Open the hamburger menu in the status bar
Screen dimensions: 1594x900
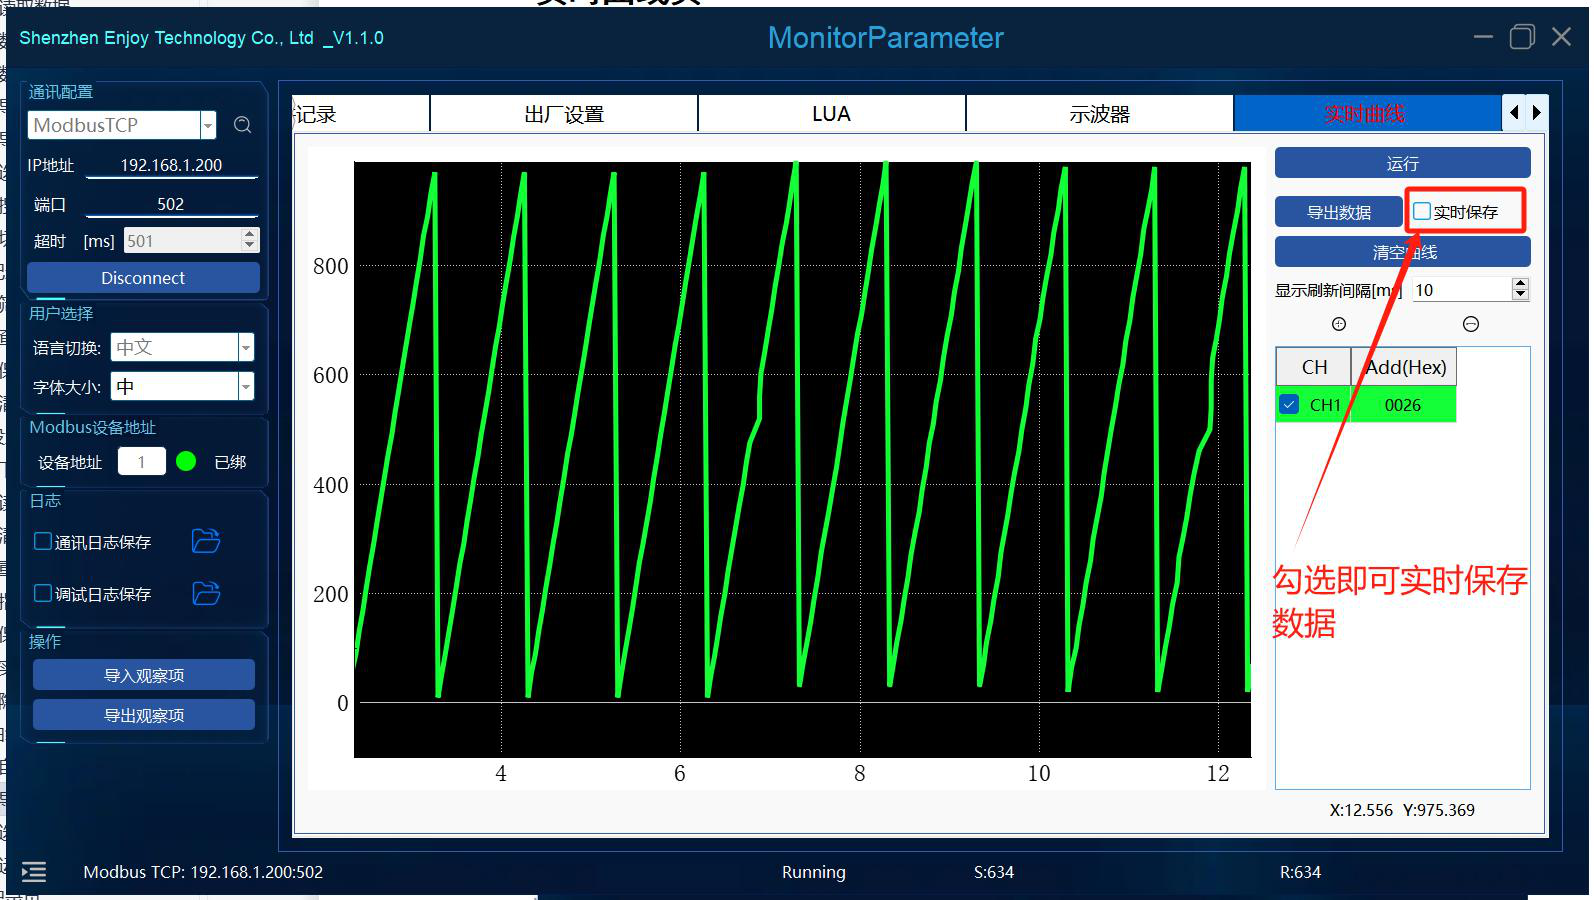(34, 872)
